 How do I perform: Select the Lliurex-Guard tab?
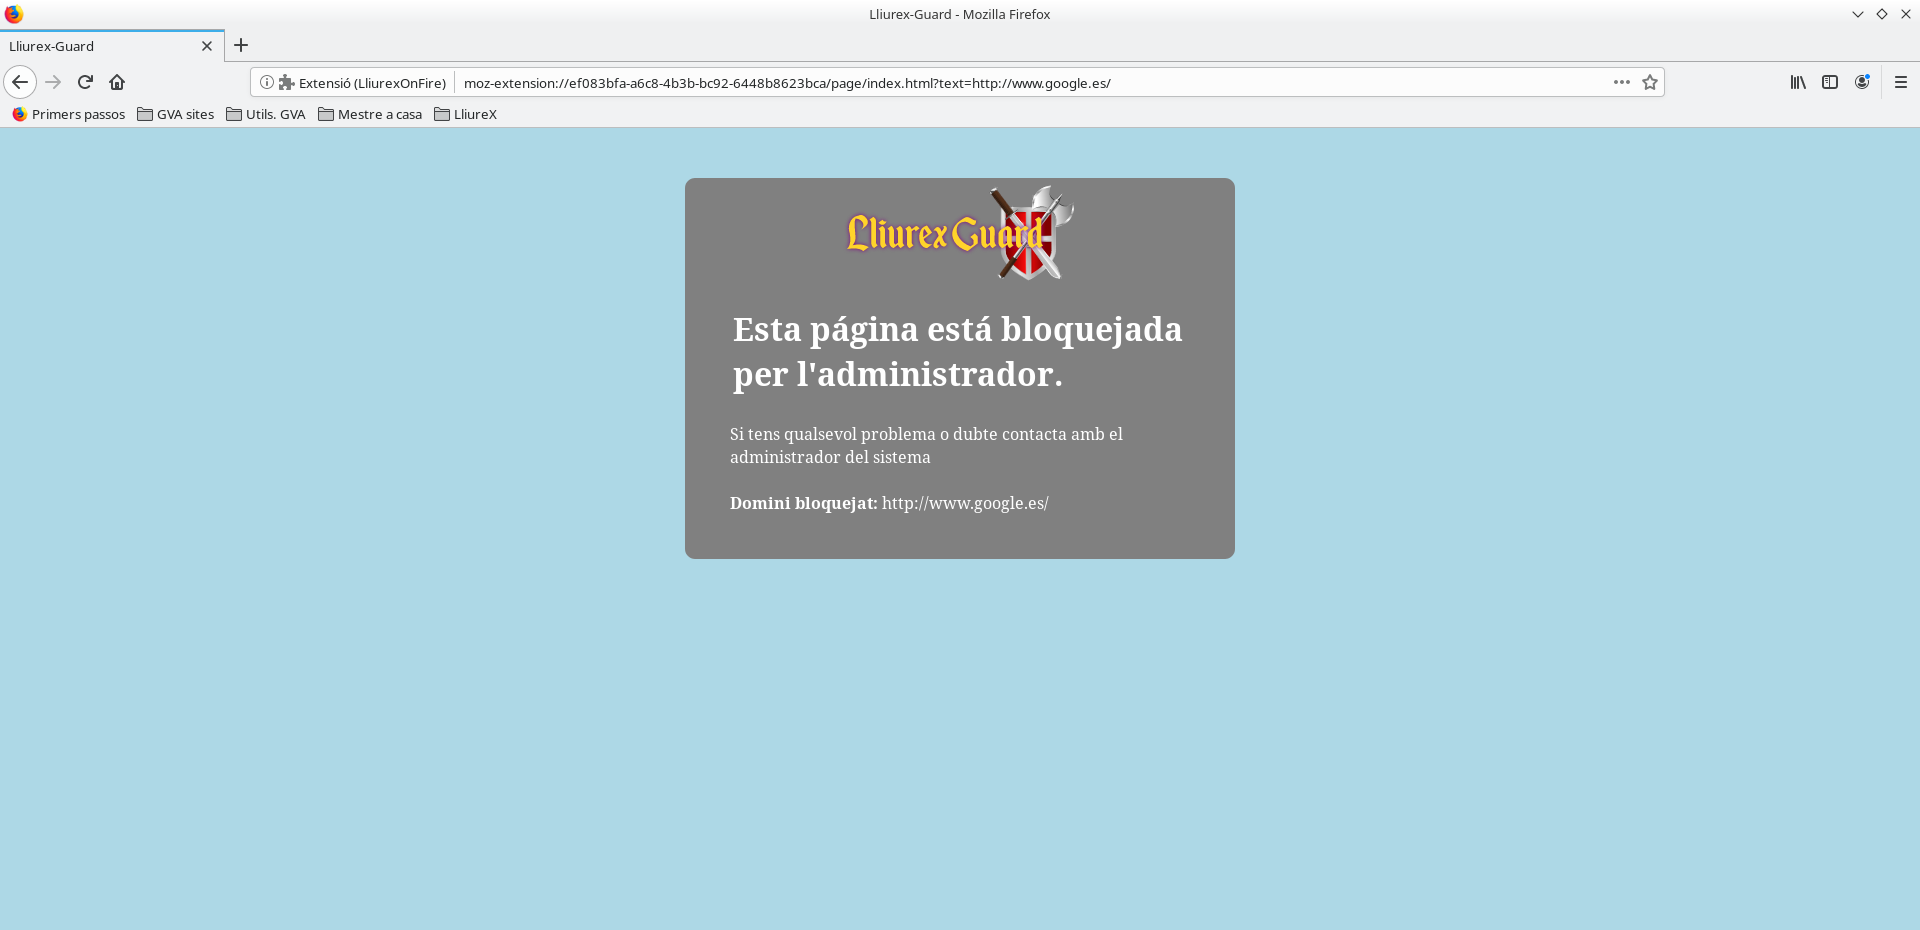(x=100, y=46)
